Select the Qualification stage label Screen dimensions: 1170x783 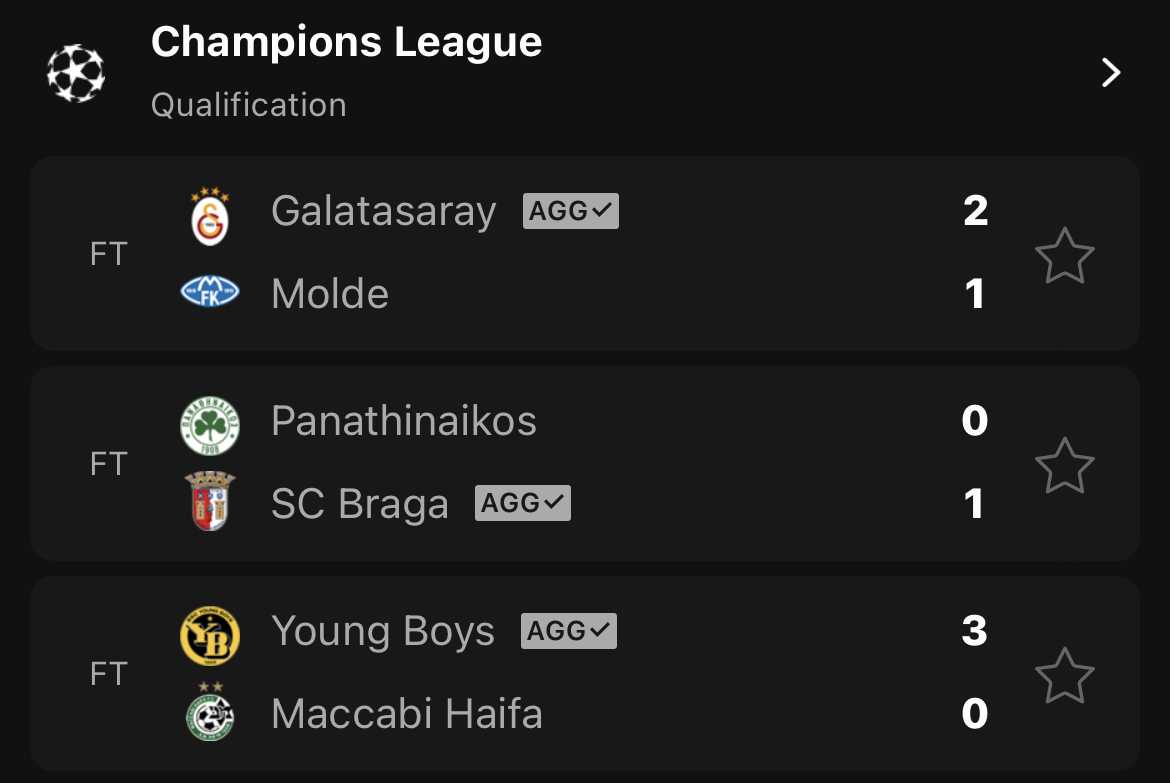[248, 105]
